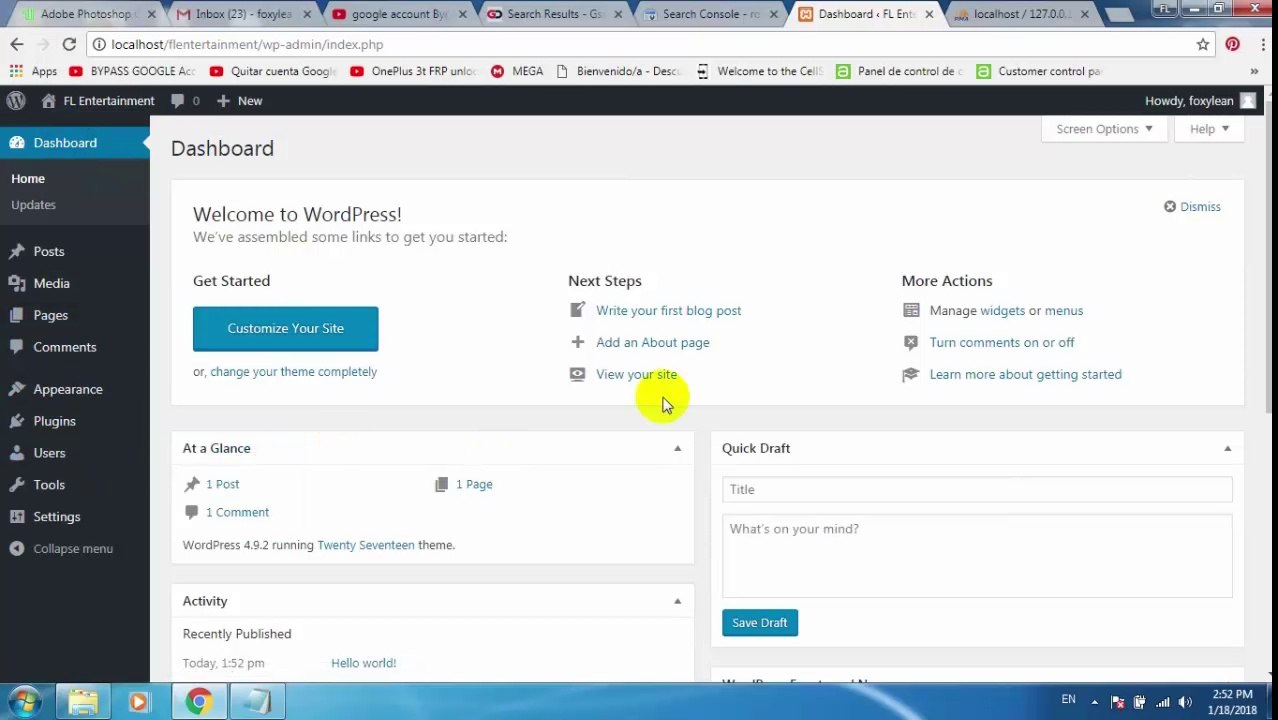Open the 1 Comment link
This screenshot has height=720, width=1278.
click(237, 513)
